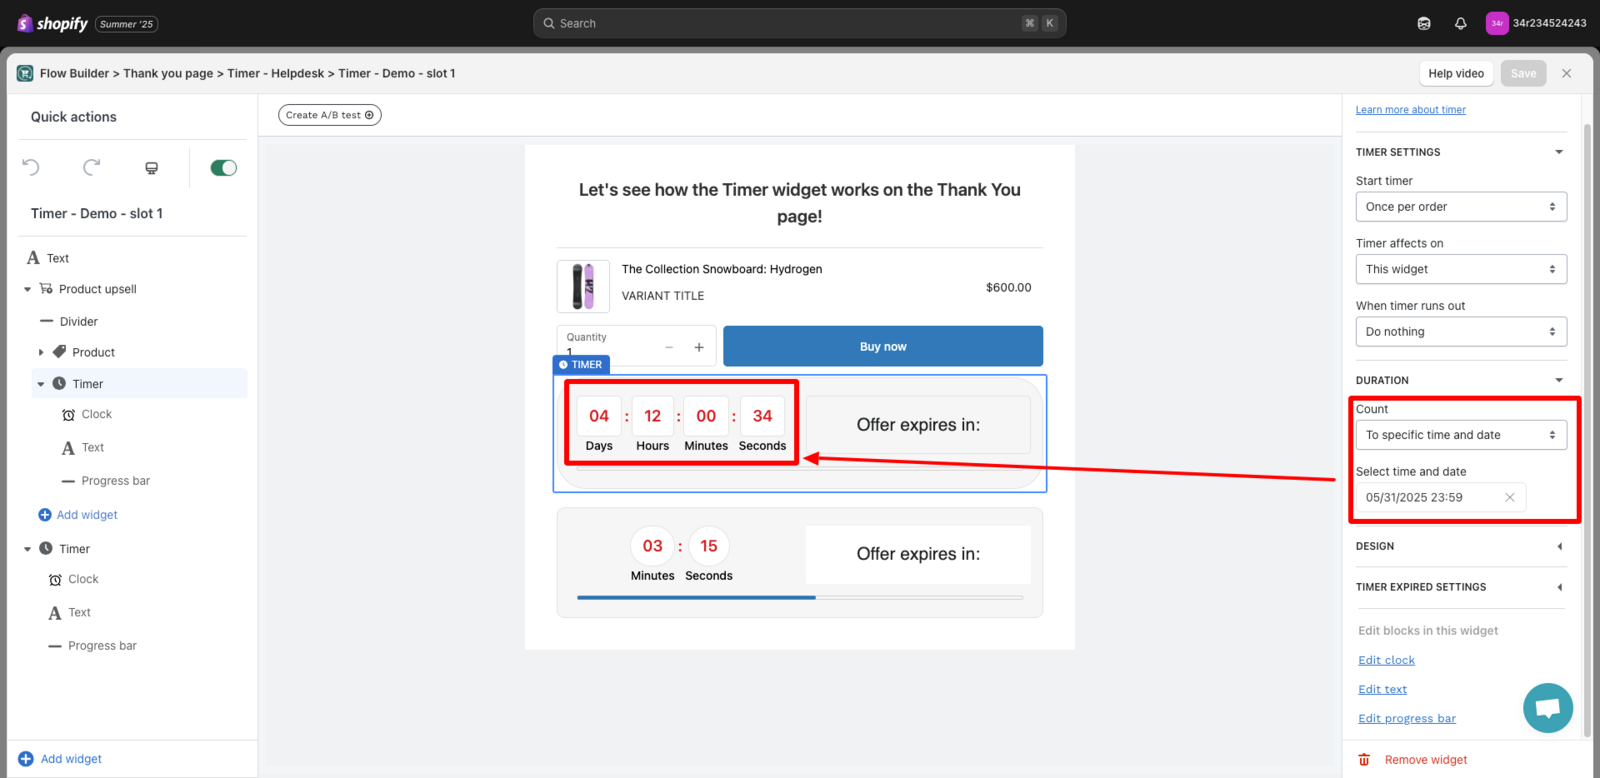
Task: Open the Start timer dropdown
Action: click(x=1461, y=207)
